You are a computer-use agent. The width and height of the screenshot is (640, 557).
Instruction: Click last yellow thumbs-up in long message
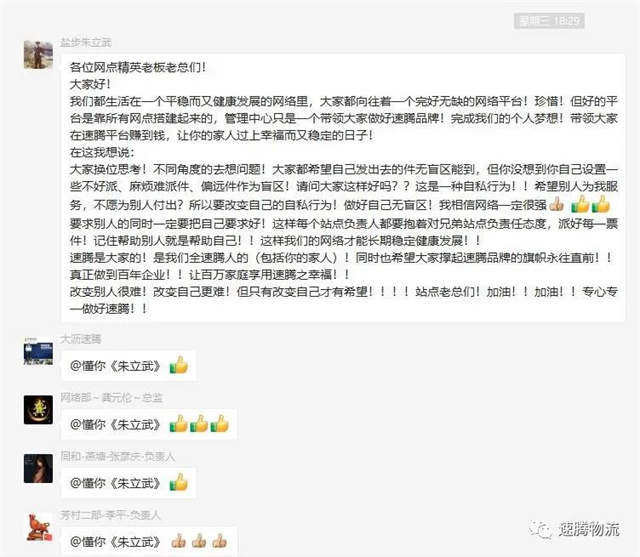(600, 204)
